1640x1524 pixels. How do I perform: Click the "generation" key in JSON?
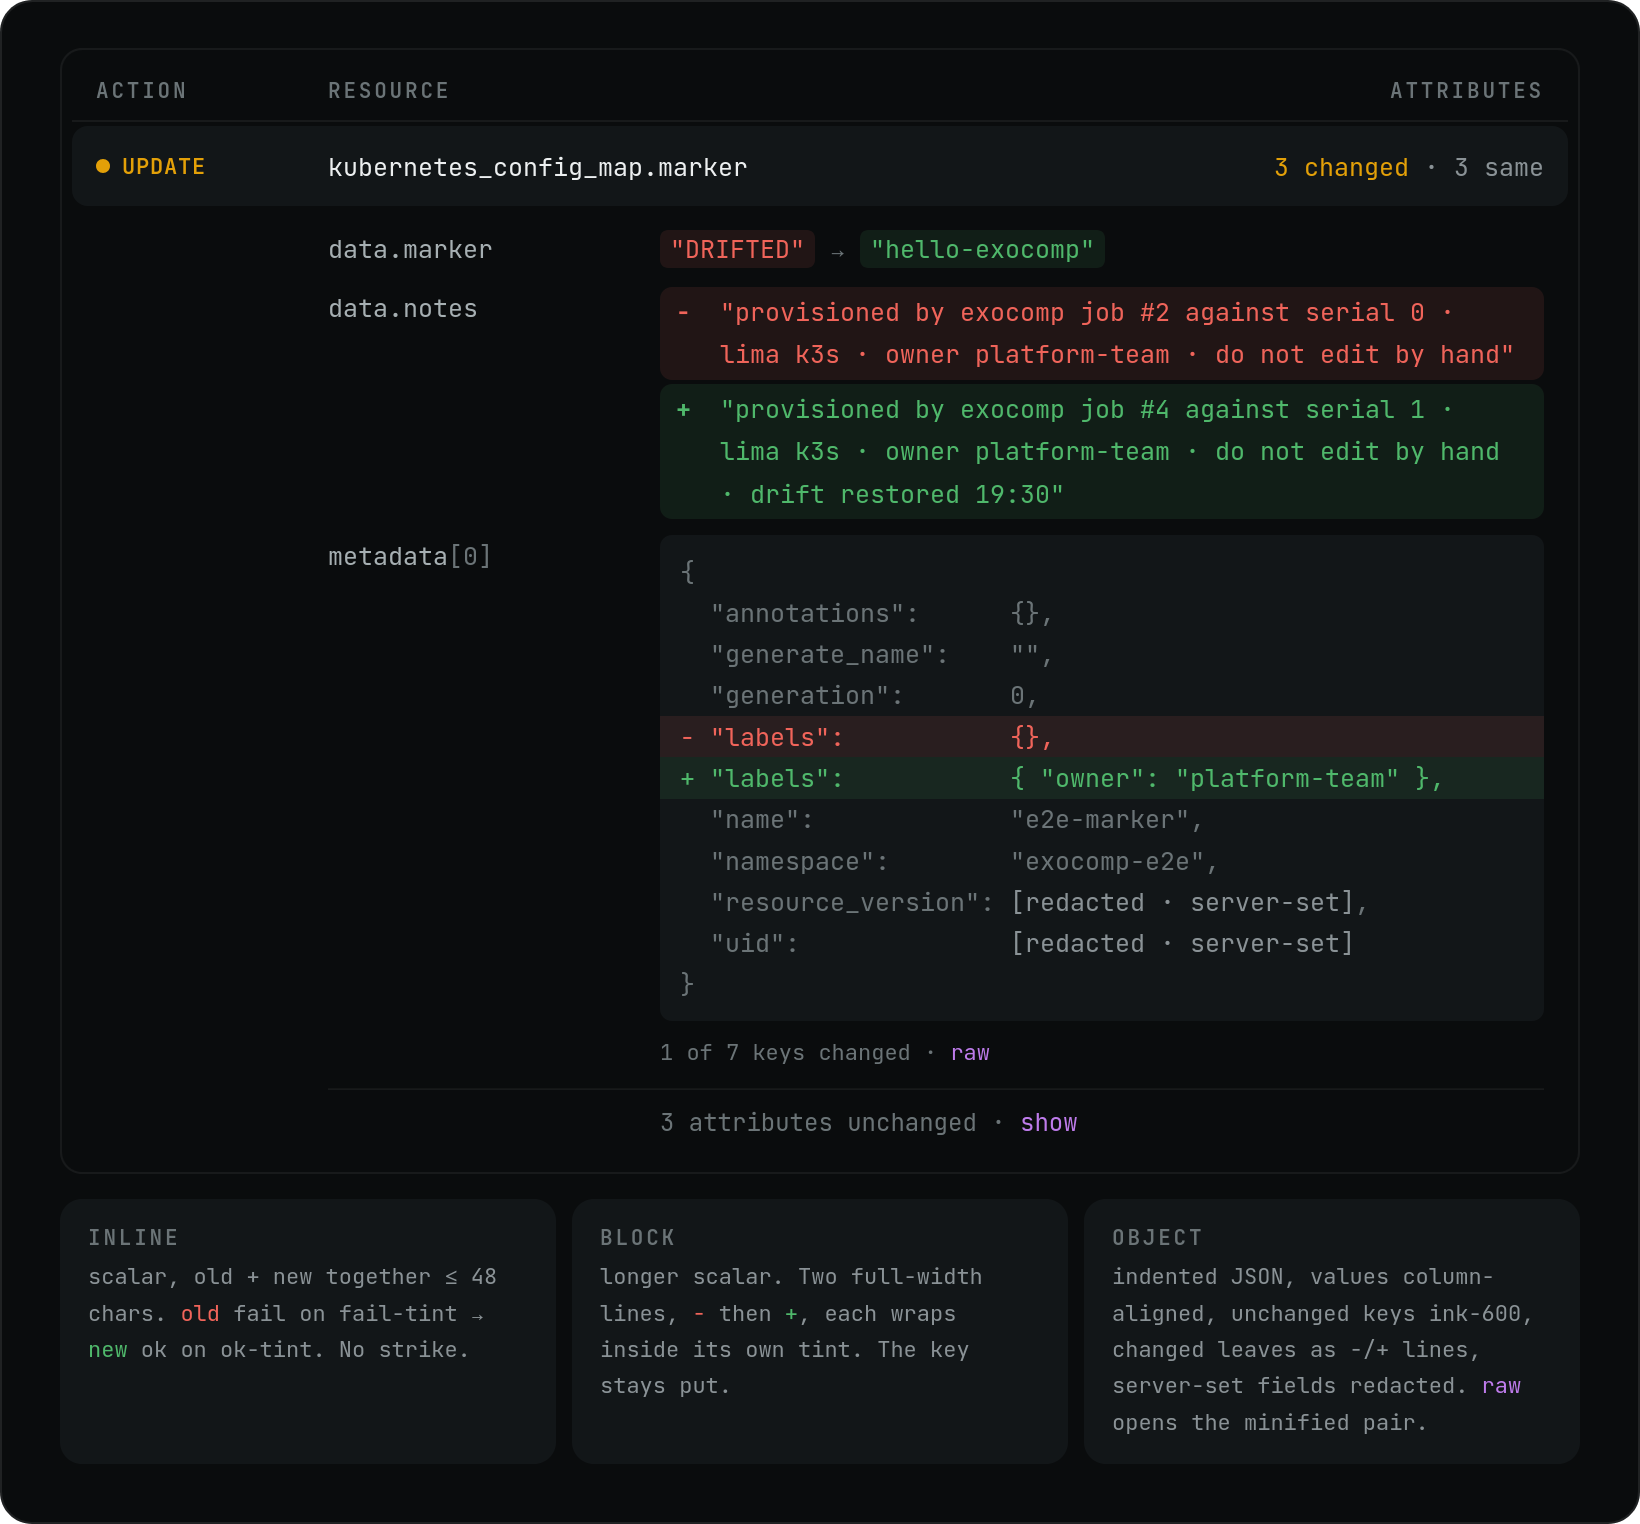(x=807, y=696)
